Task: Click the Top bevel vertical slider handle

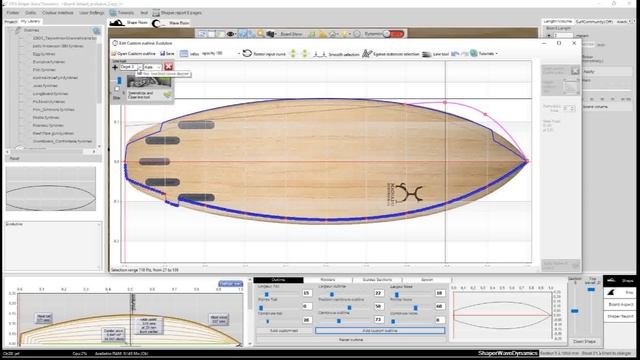Action: [x=591, y=290]
